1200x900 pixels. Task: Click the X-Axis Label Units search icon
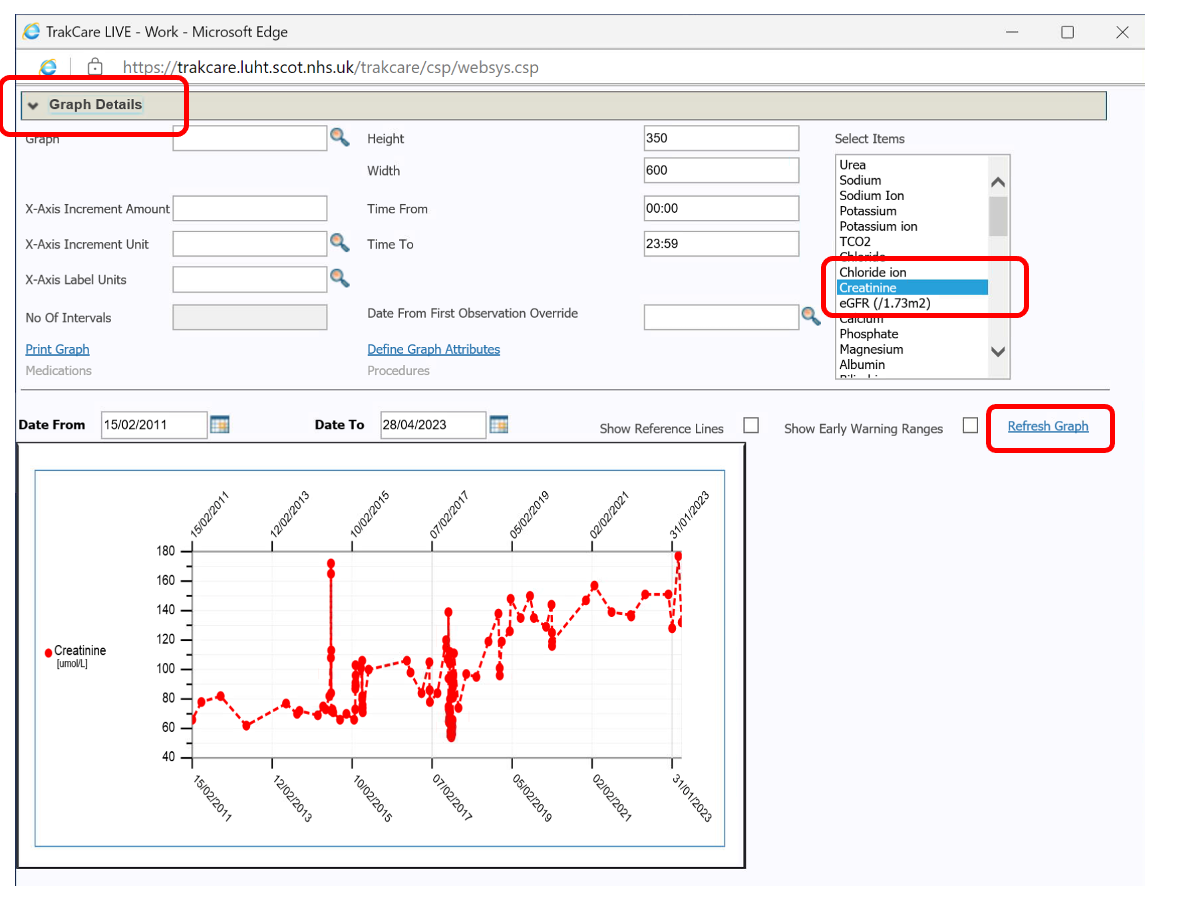pos(340,278)
